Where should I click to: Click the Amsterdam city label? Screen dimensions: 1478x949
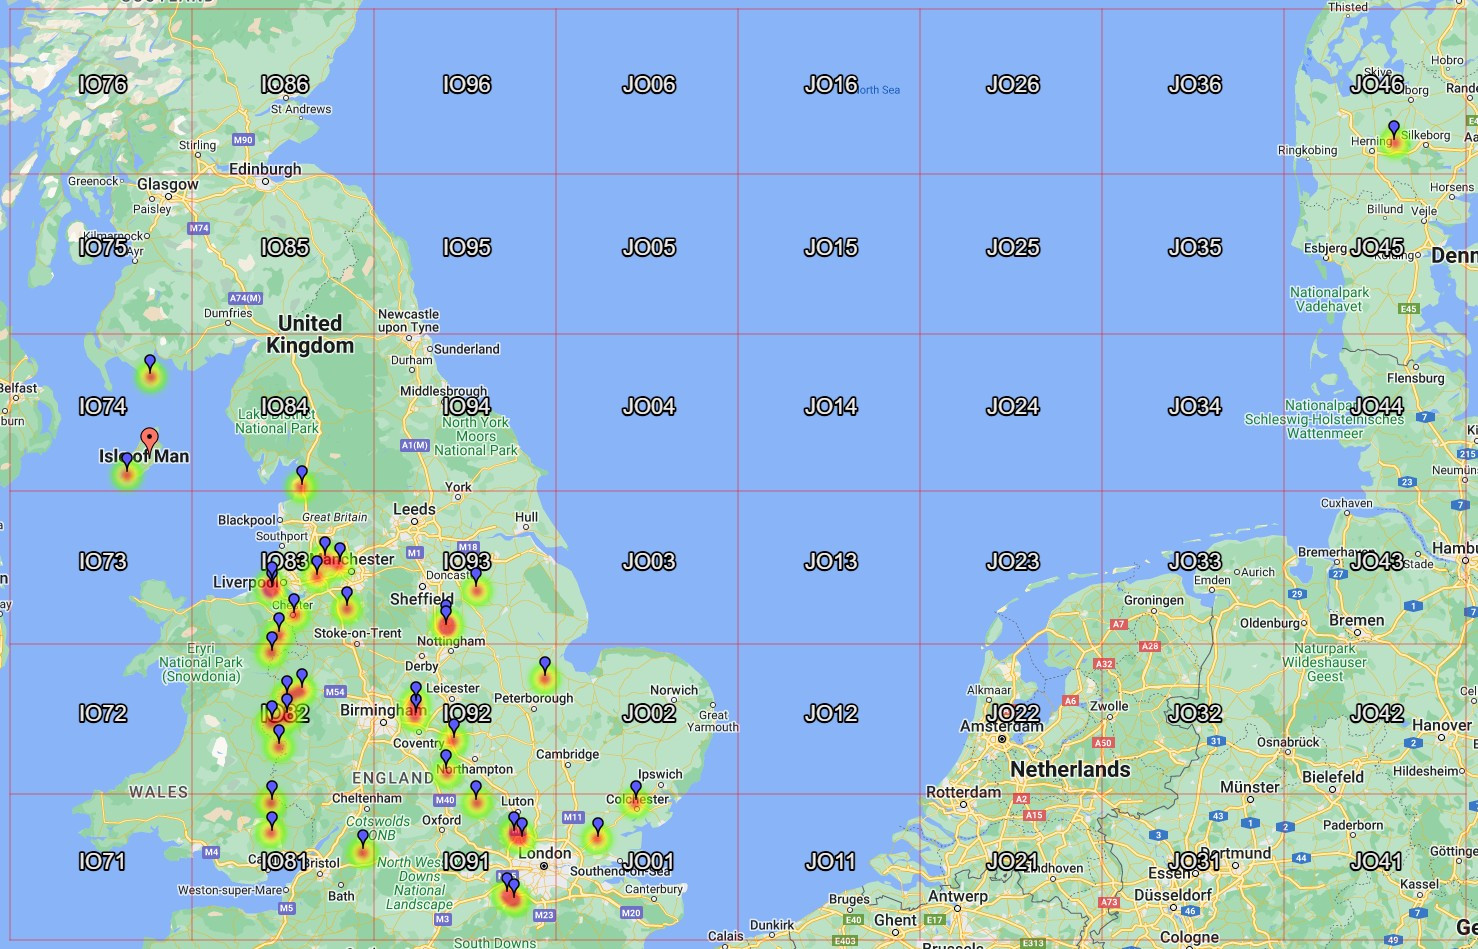tap(1001, 726)
